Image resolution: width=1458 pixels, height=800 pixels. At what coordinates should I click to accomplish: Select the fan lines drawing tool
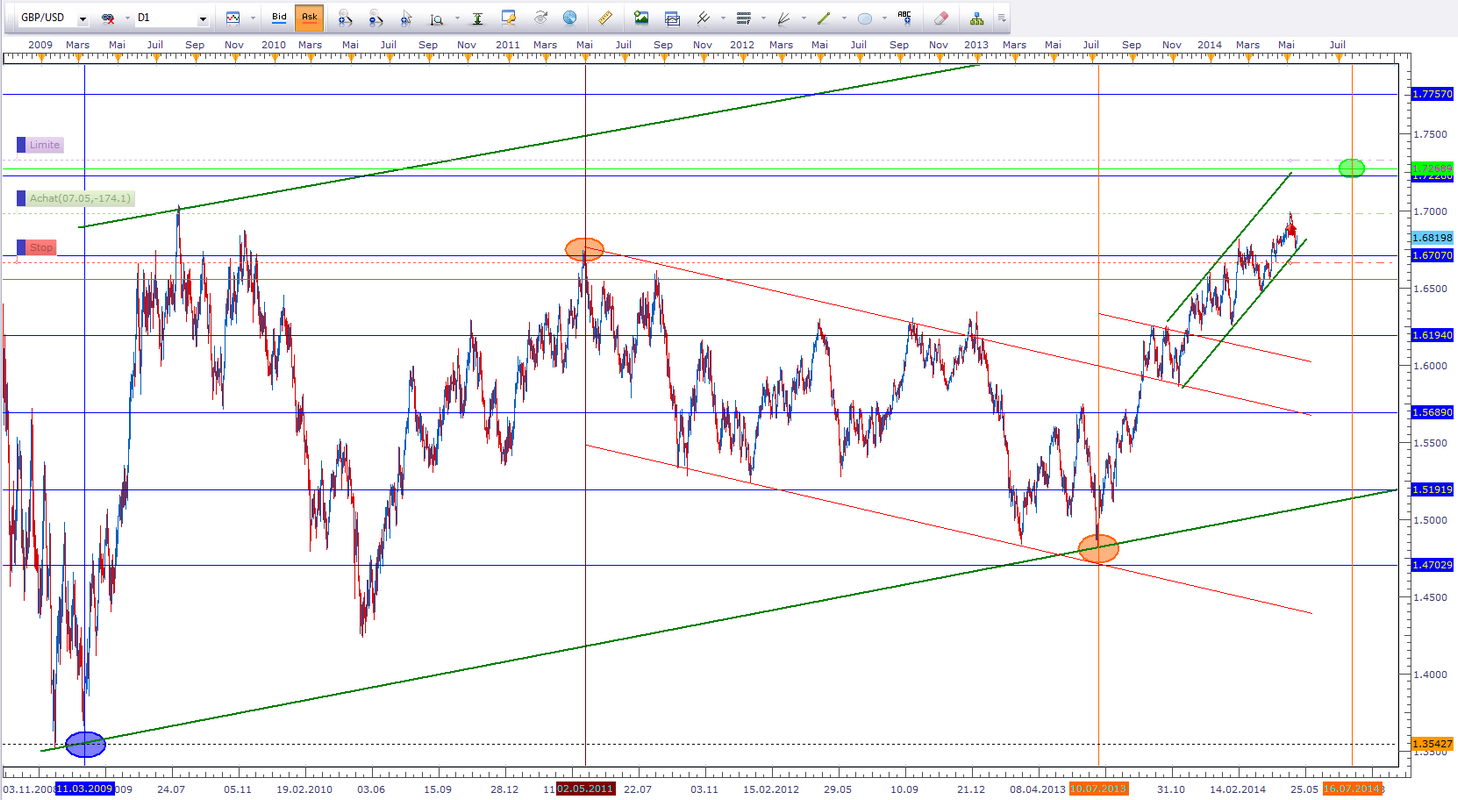click(783, 18)
